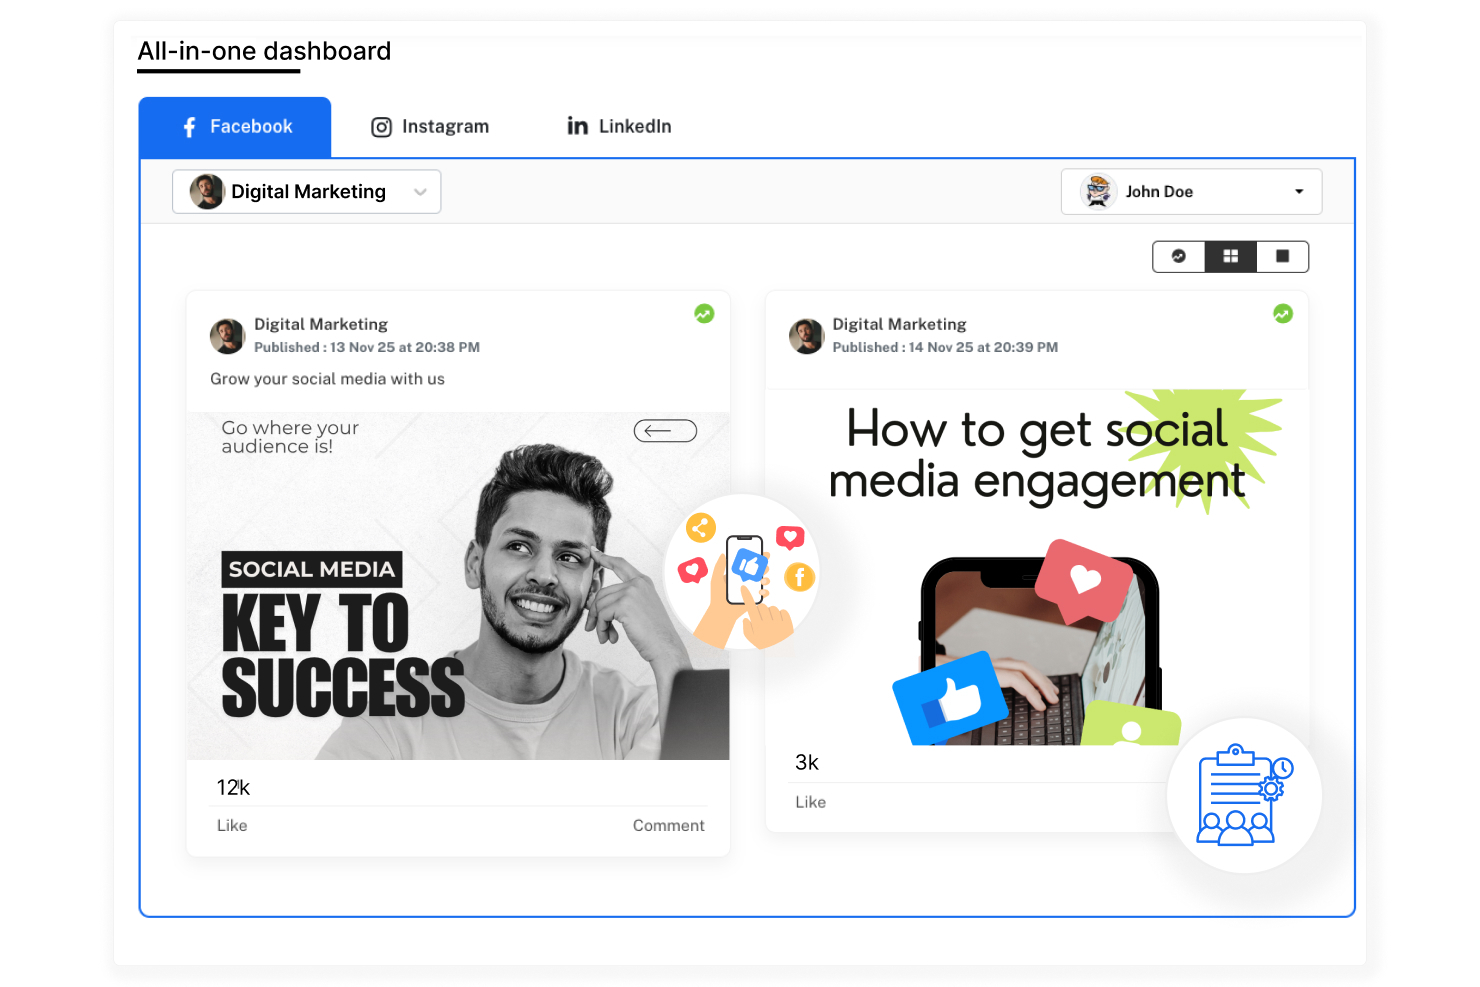Click the caret arrow beside John Doe
The image size is (1480, 987).
(x=1299, y=192)
